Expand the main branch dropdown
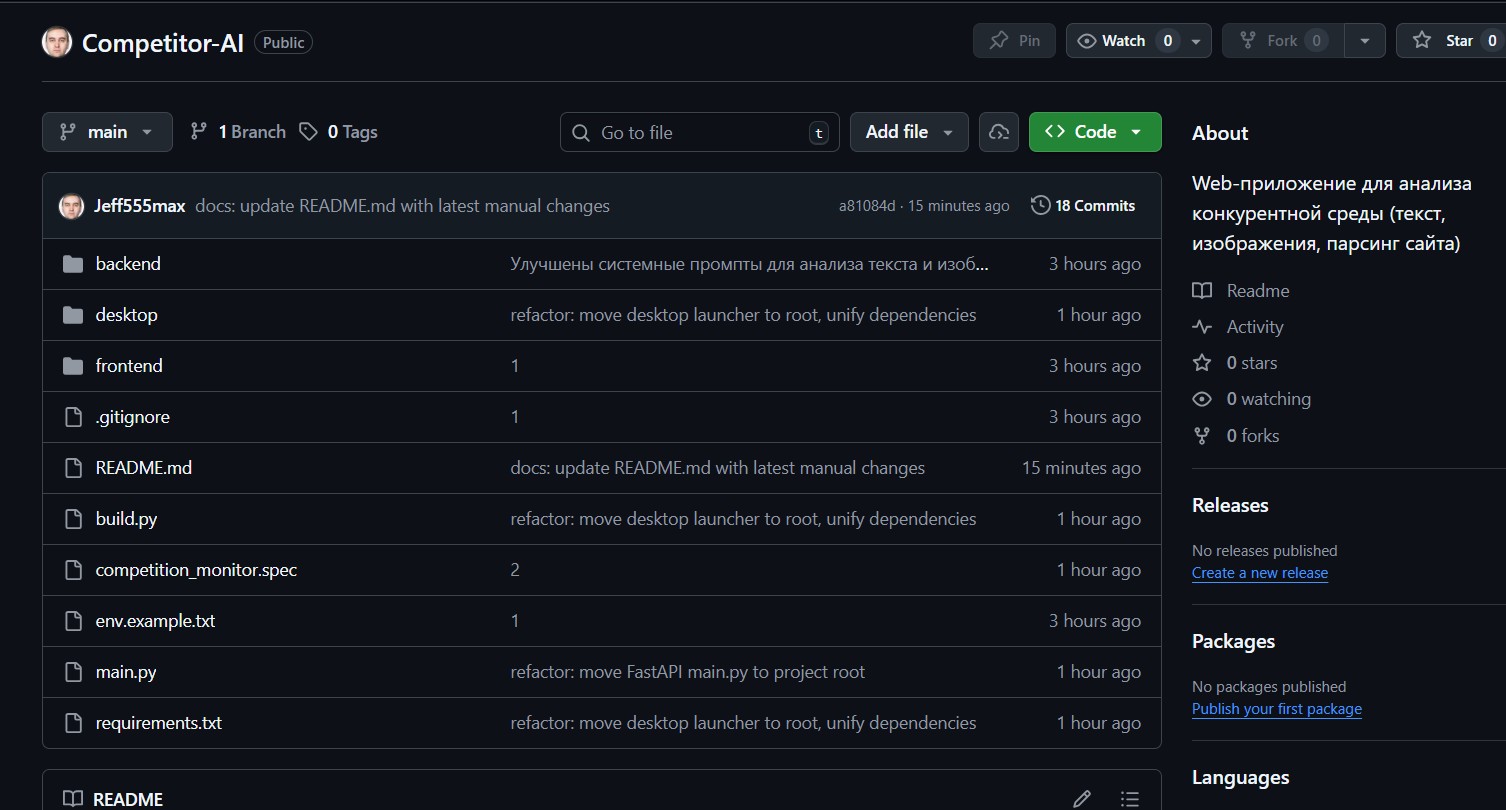1506x810 pixels. pyautogui.click(x=107, y=132)
